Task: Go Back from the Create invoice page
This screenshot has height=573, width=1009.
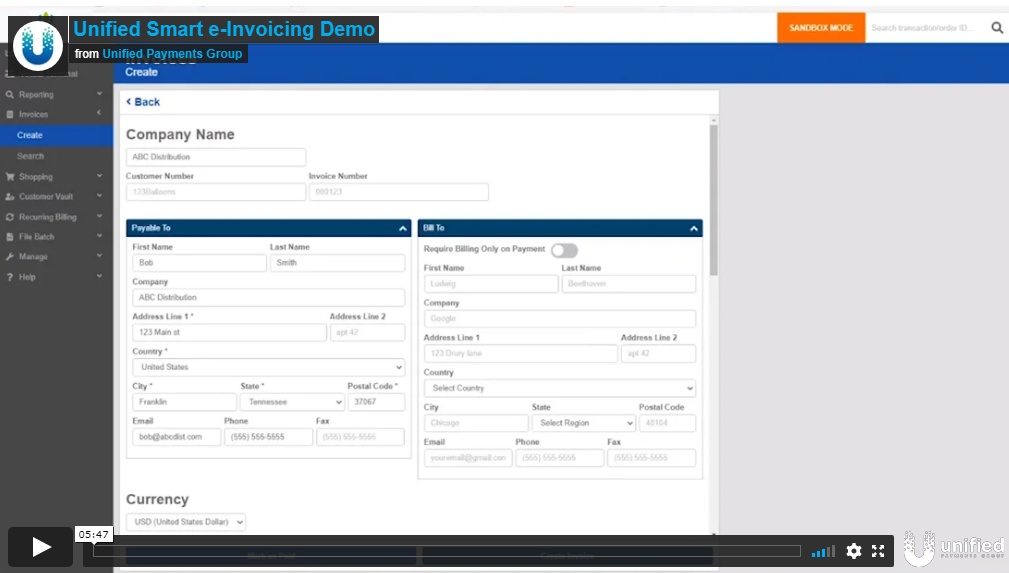Action: (143, 102)
